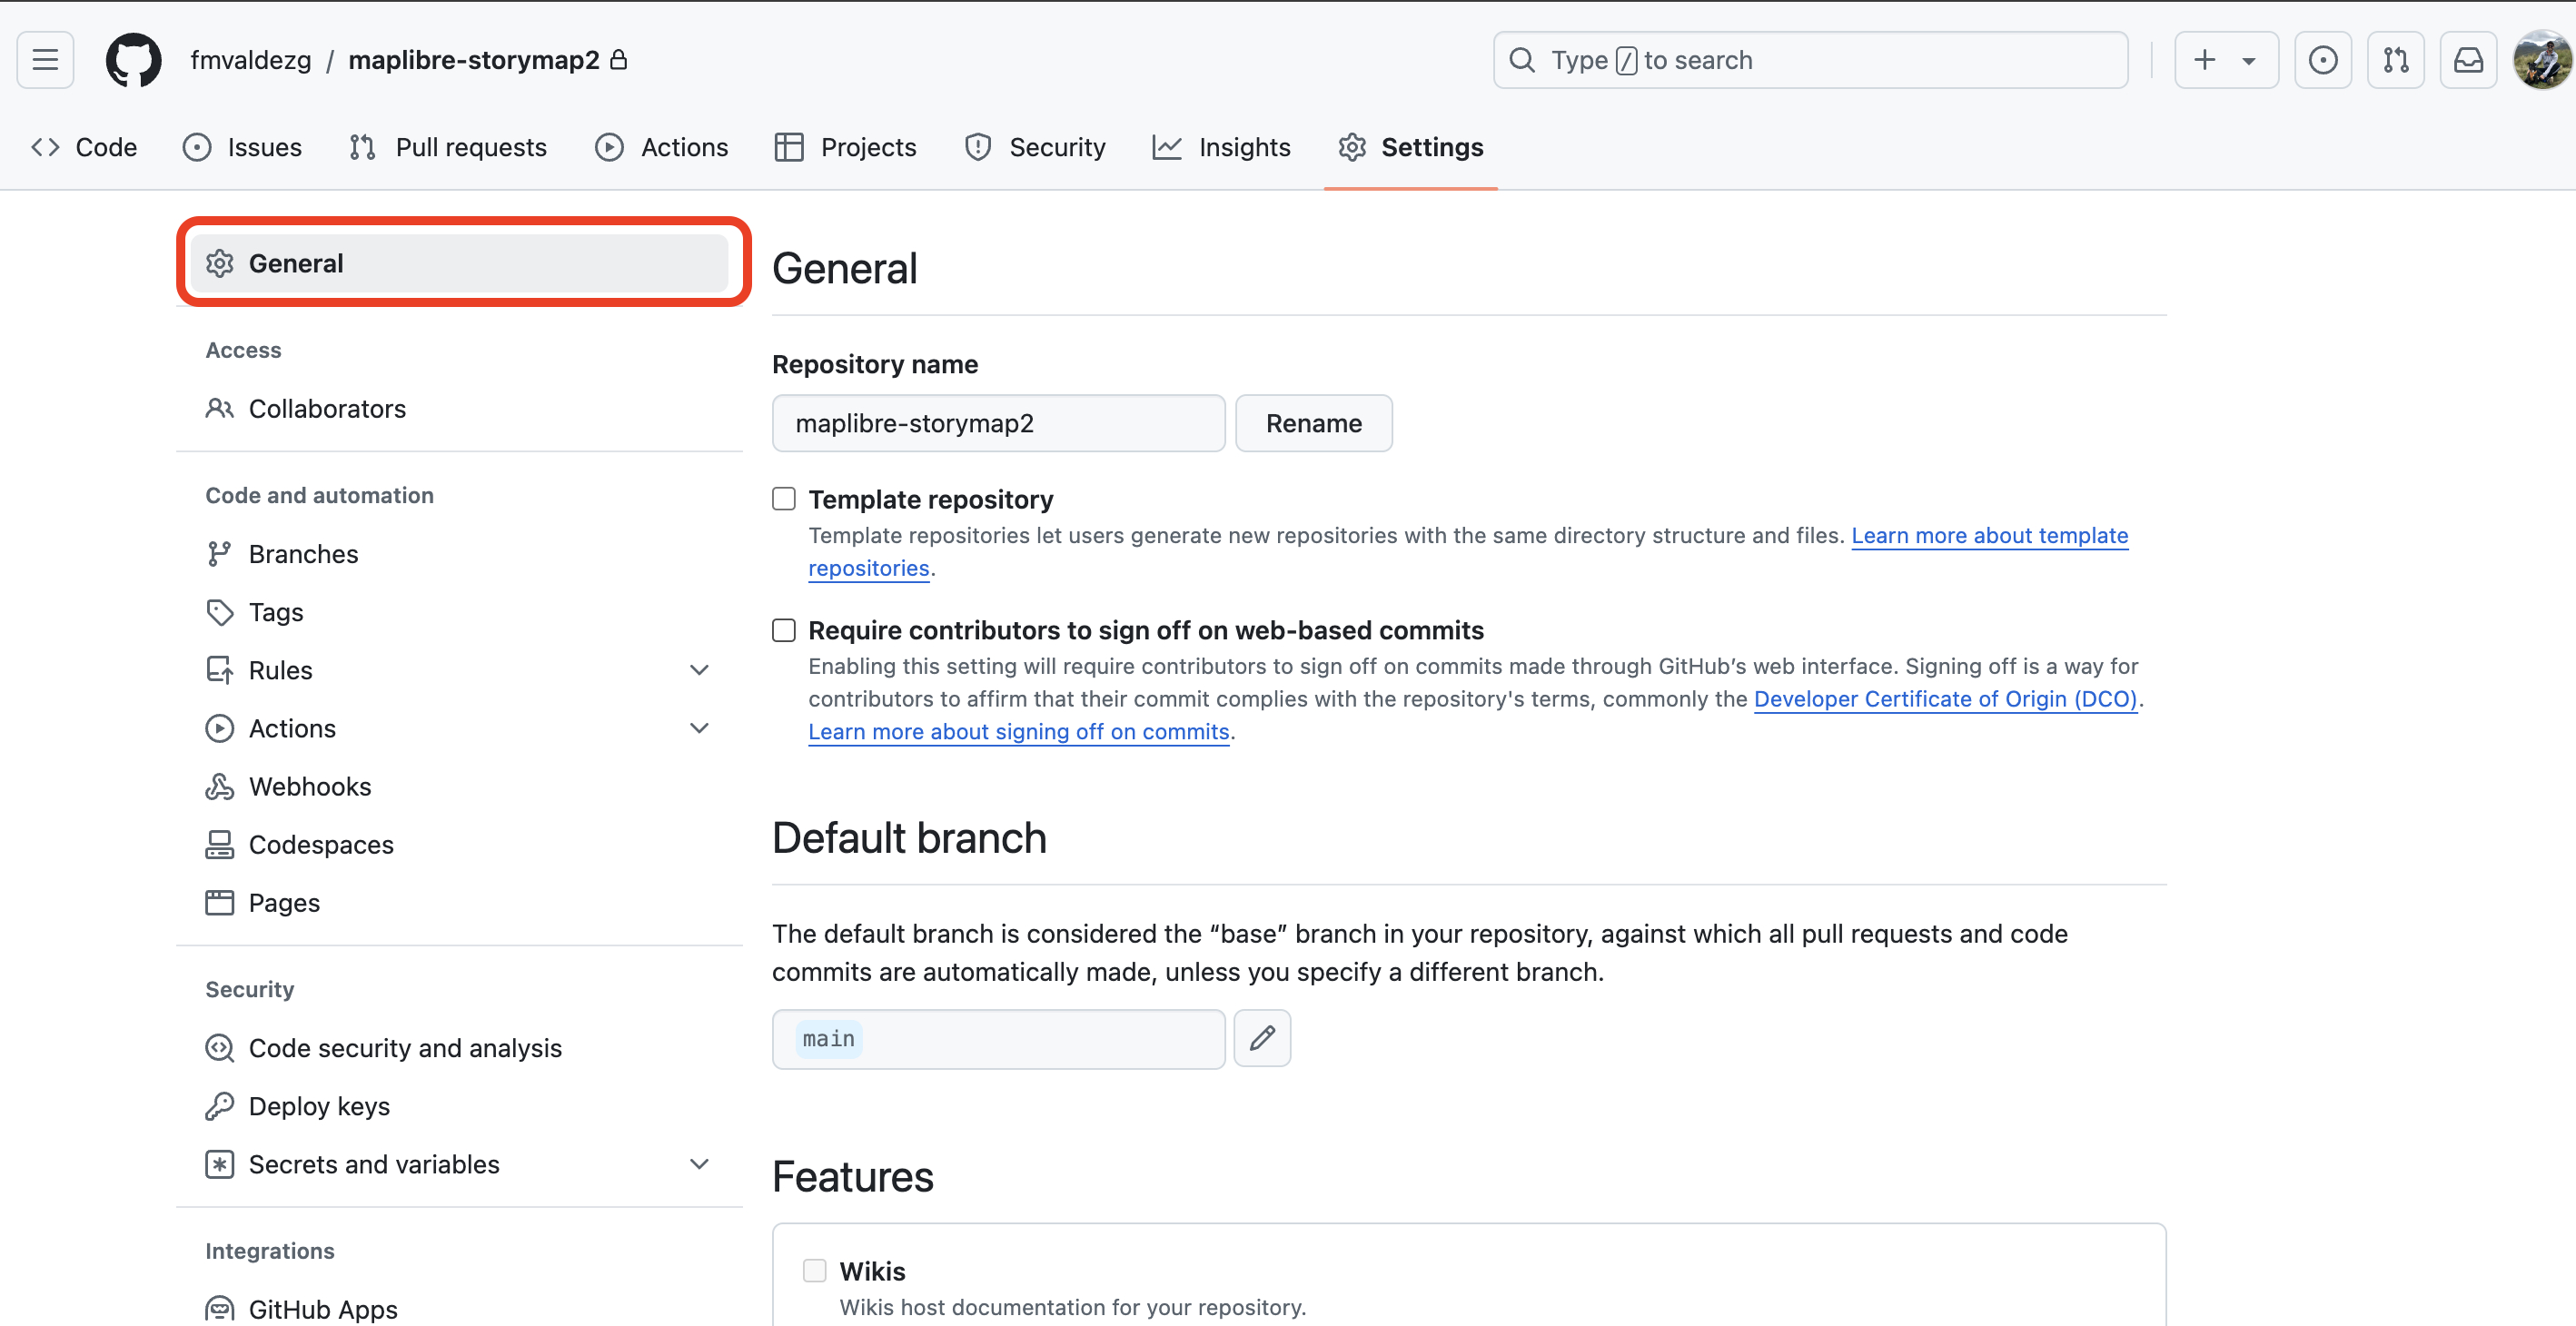
Task: Click the Branches icon in sidebar
Action: [220, 553]
